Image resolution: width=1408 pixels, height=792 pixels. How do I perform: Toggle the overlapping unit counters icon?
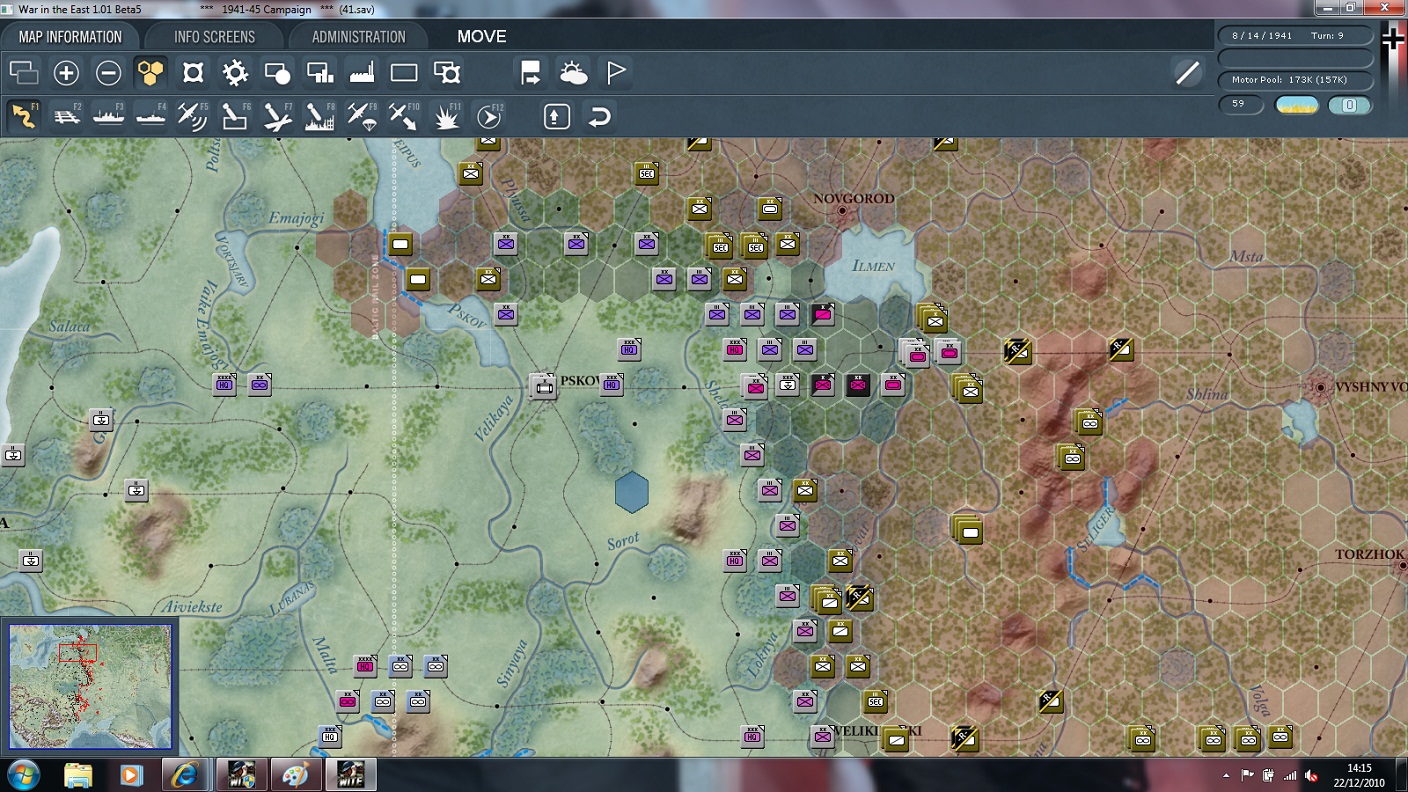point(24,73)
